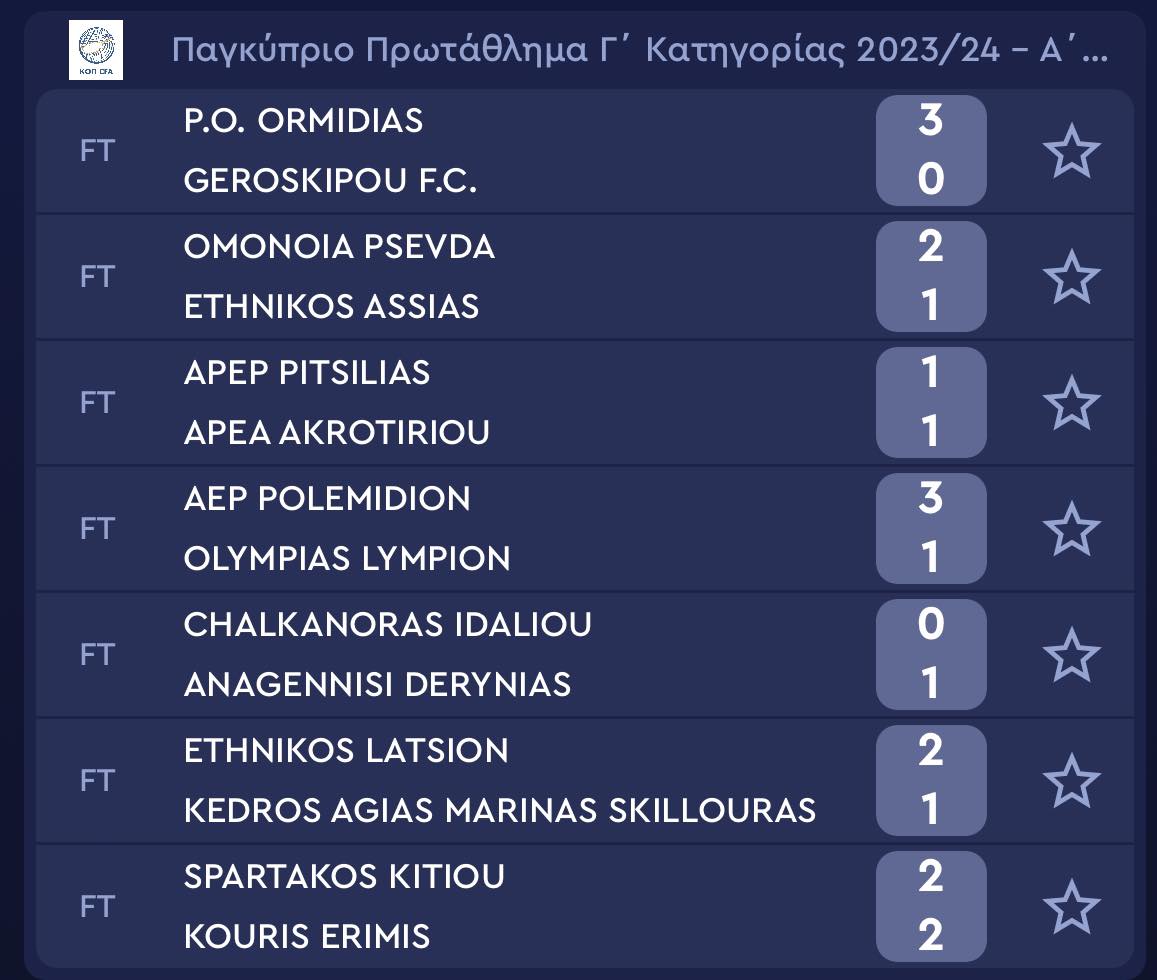Click the 2-2 score for Spartakos Kitiou match
Viewport: 1157px width, 980px height.
pyautogui.click(x=931, y=906)
